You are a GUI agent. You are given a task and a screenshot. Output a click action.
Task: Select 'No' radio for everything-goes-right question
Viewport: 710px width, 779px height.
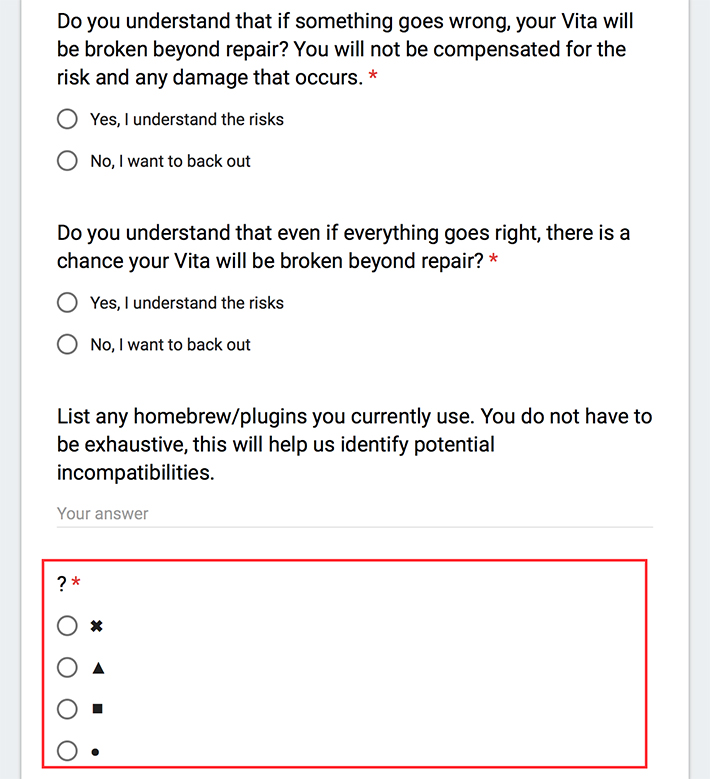click(x=67, y=344)
